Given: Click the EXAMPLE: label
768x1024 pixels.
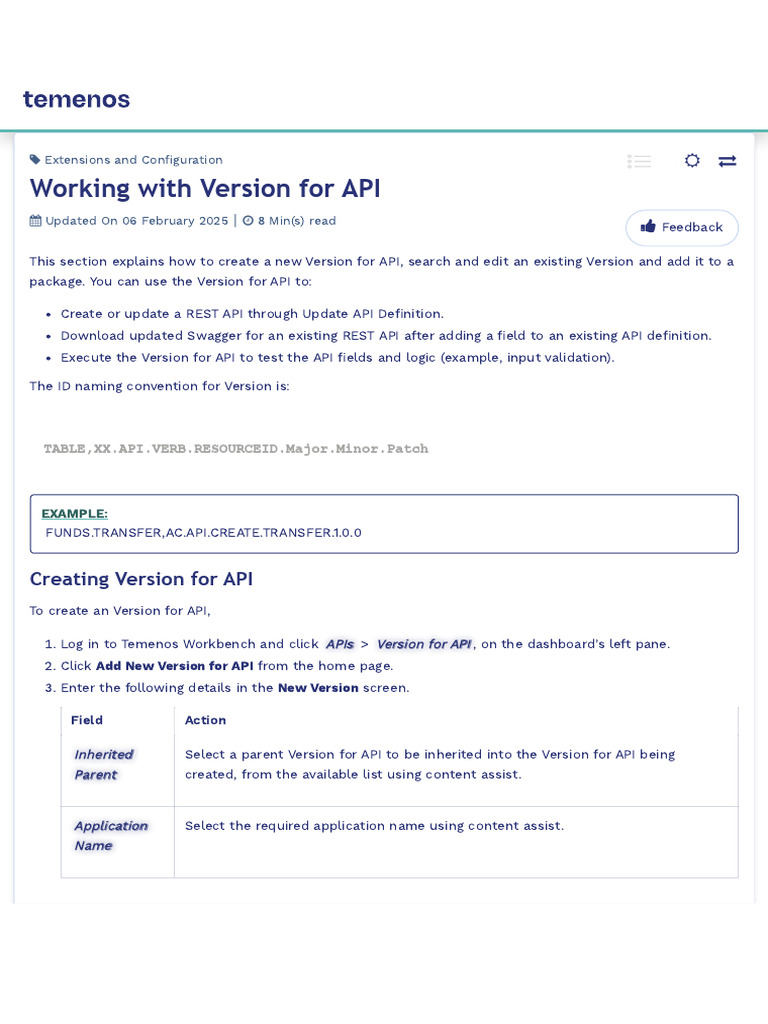Looking at the screenshot, I should coord(74,514).
